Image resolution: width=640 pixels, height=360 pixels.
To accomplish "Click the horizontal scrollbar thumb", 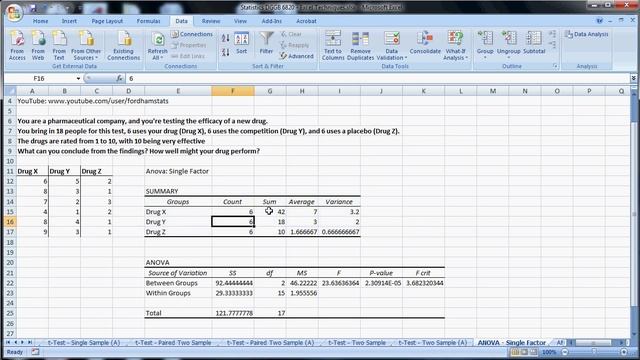I will pyautogui.click(x=594, y=343).
